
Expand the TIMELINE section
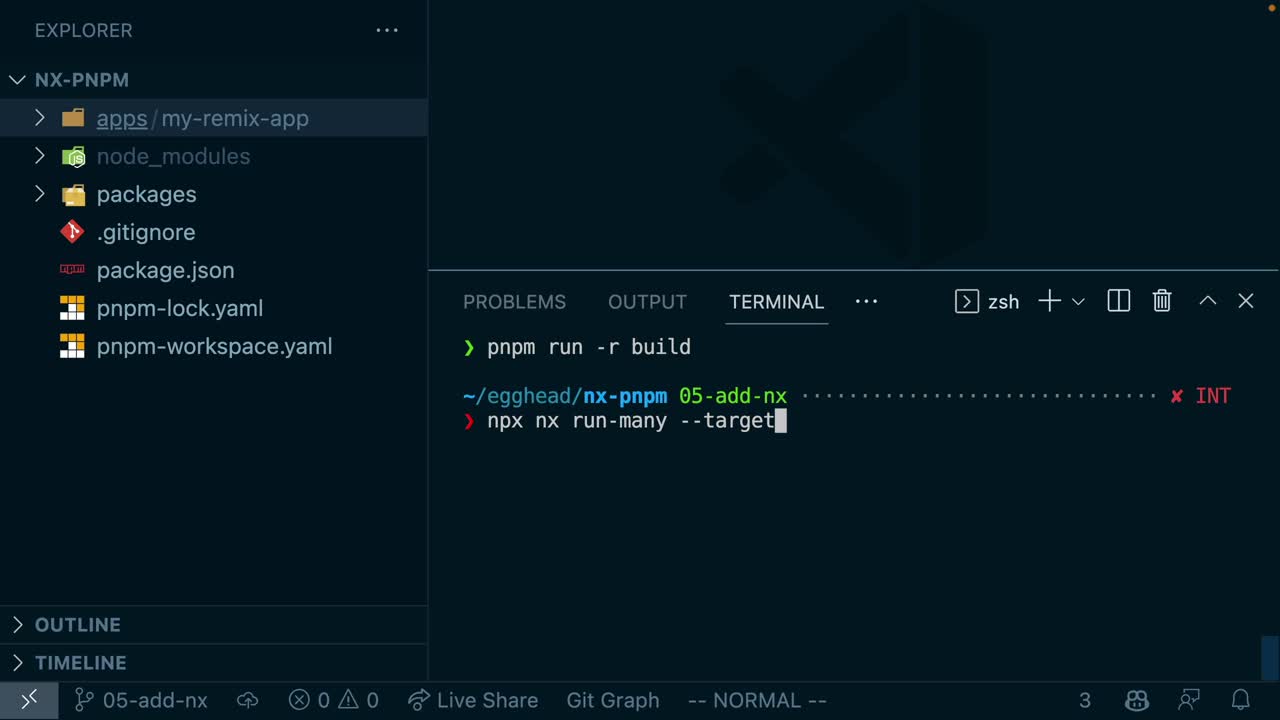point(80,663)
